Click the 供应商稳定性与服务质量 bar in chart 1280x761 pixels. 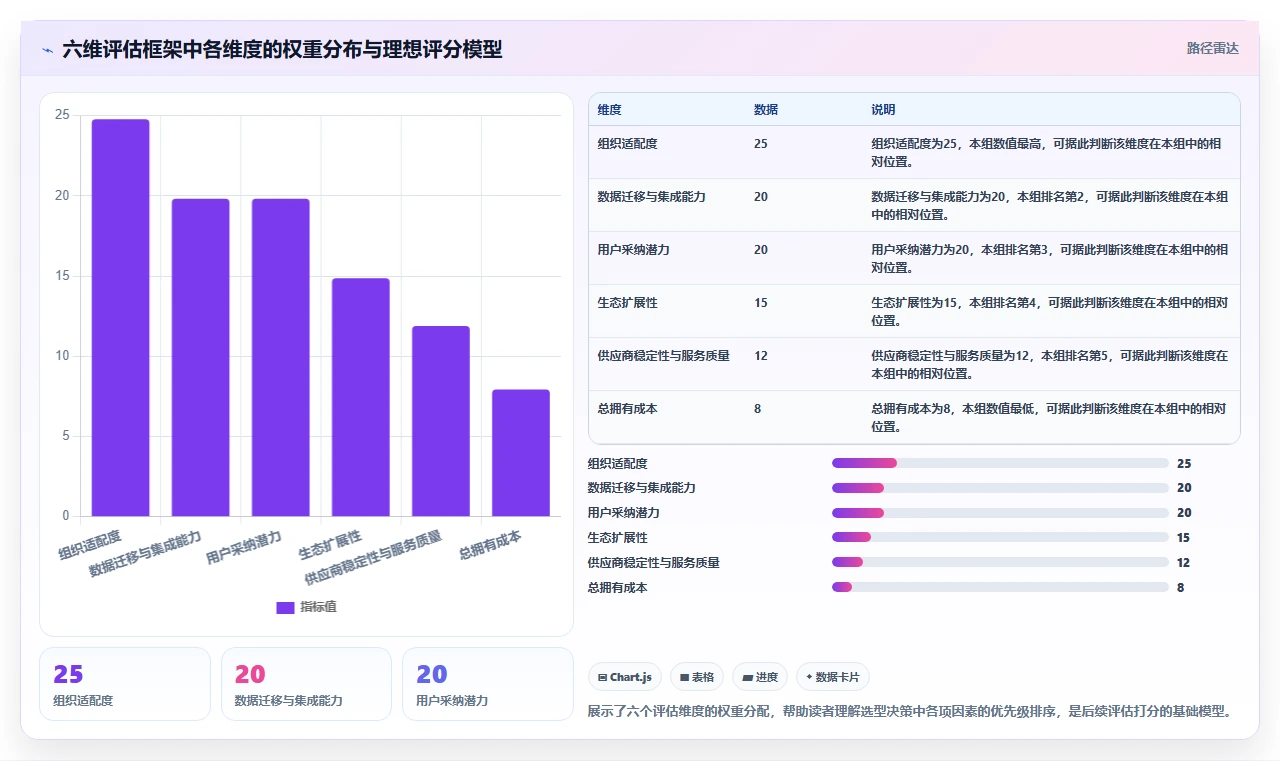click(441, 421)
